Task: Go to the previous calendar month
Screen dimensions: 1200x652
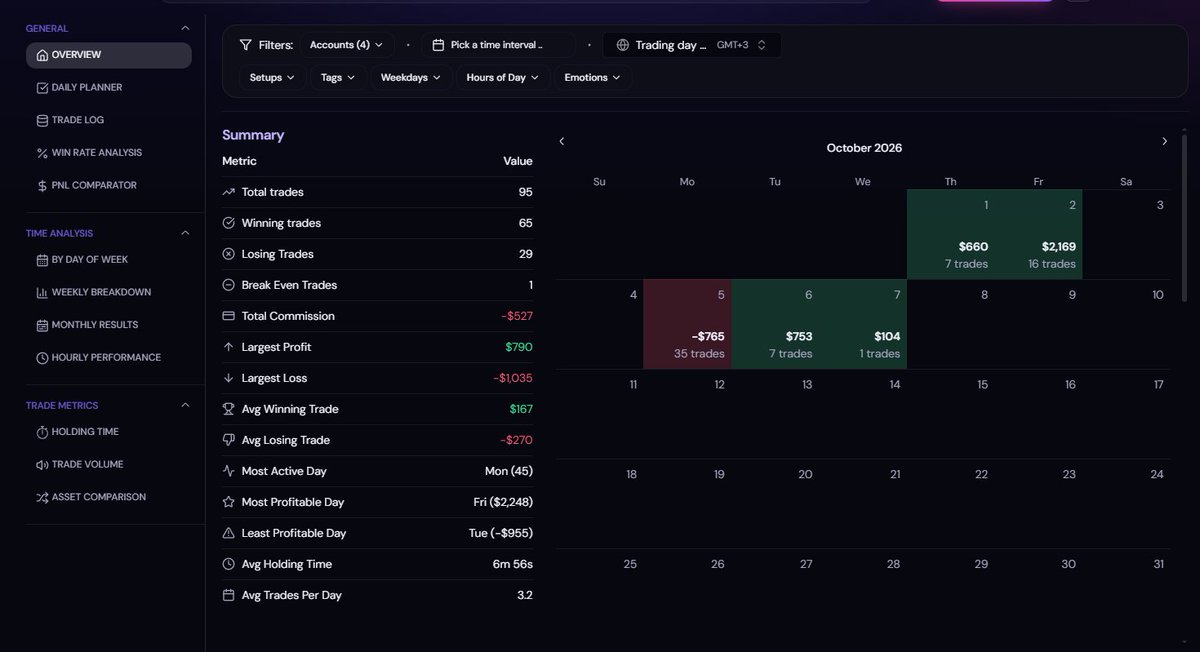Action: coord(561,141)
